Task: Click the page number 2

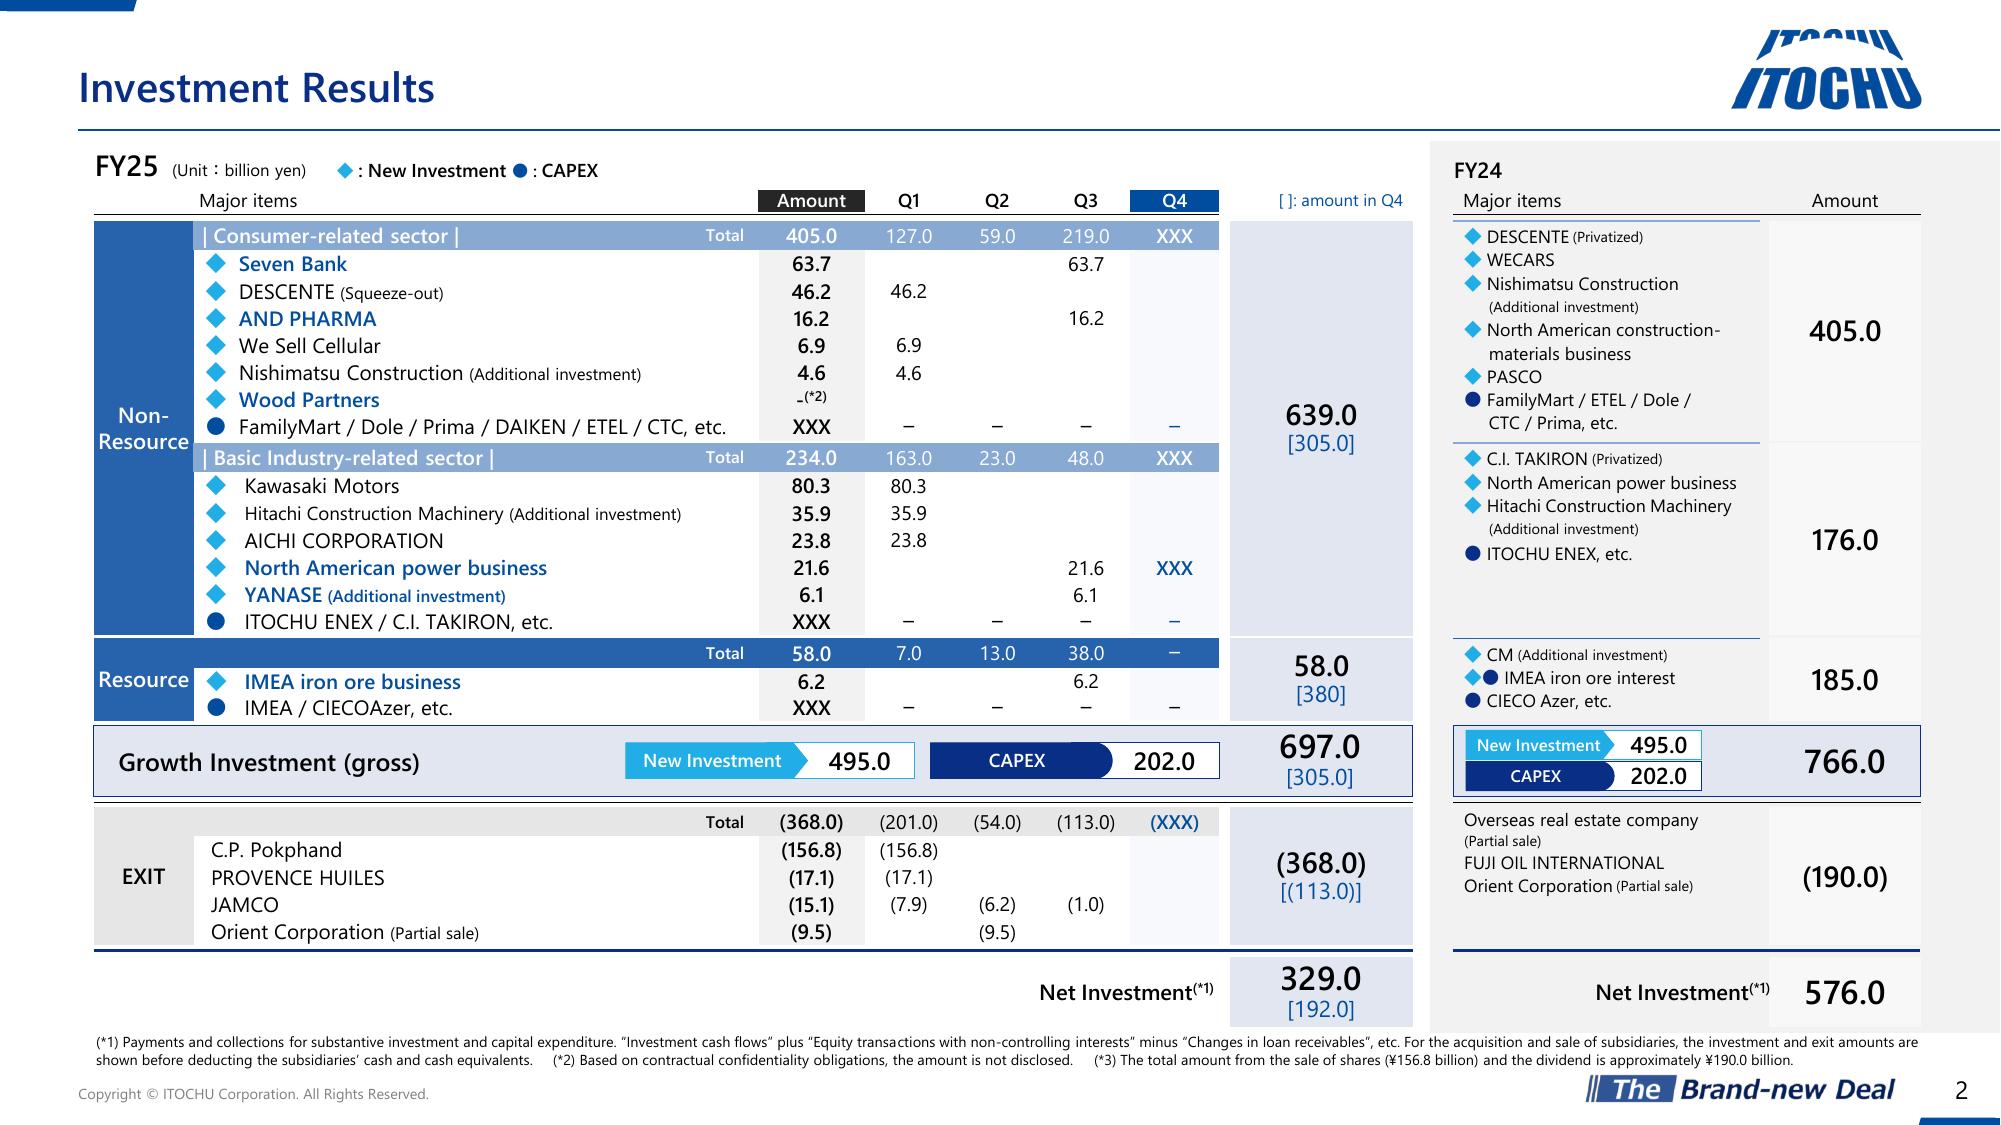Action: (1961, 1091)
